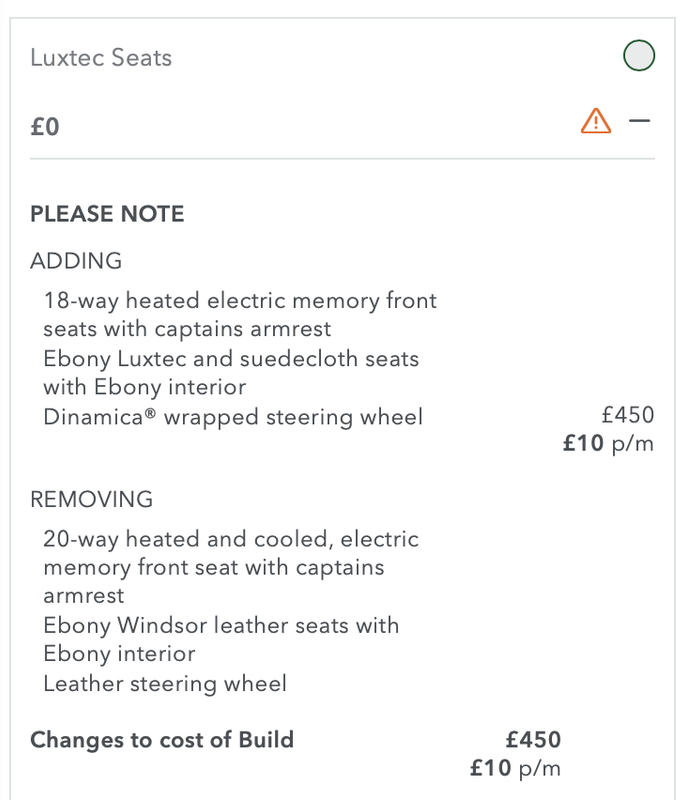687x800 pixels.
Task: Select the Ebony Luxtec and suedecloth seats item
Action: point(231,372)
